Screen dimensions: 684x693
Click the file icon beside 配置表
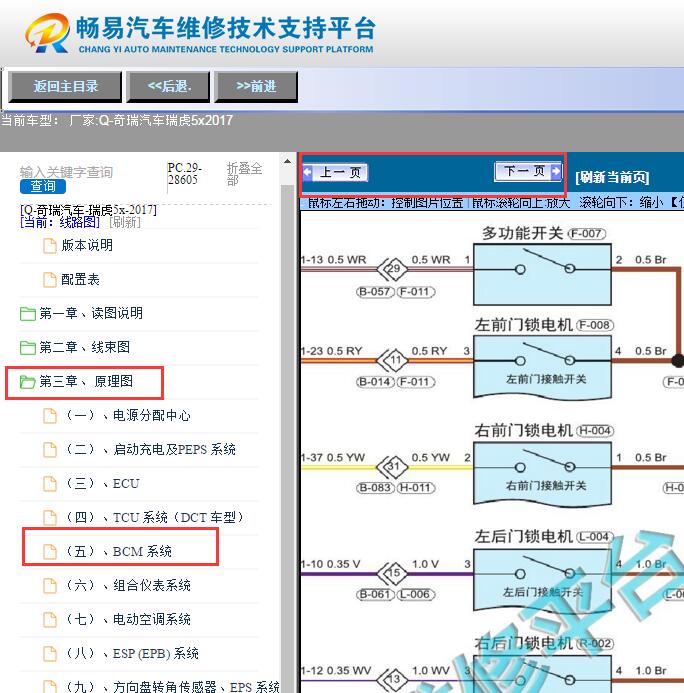click(49, 280)
